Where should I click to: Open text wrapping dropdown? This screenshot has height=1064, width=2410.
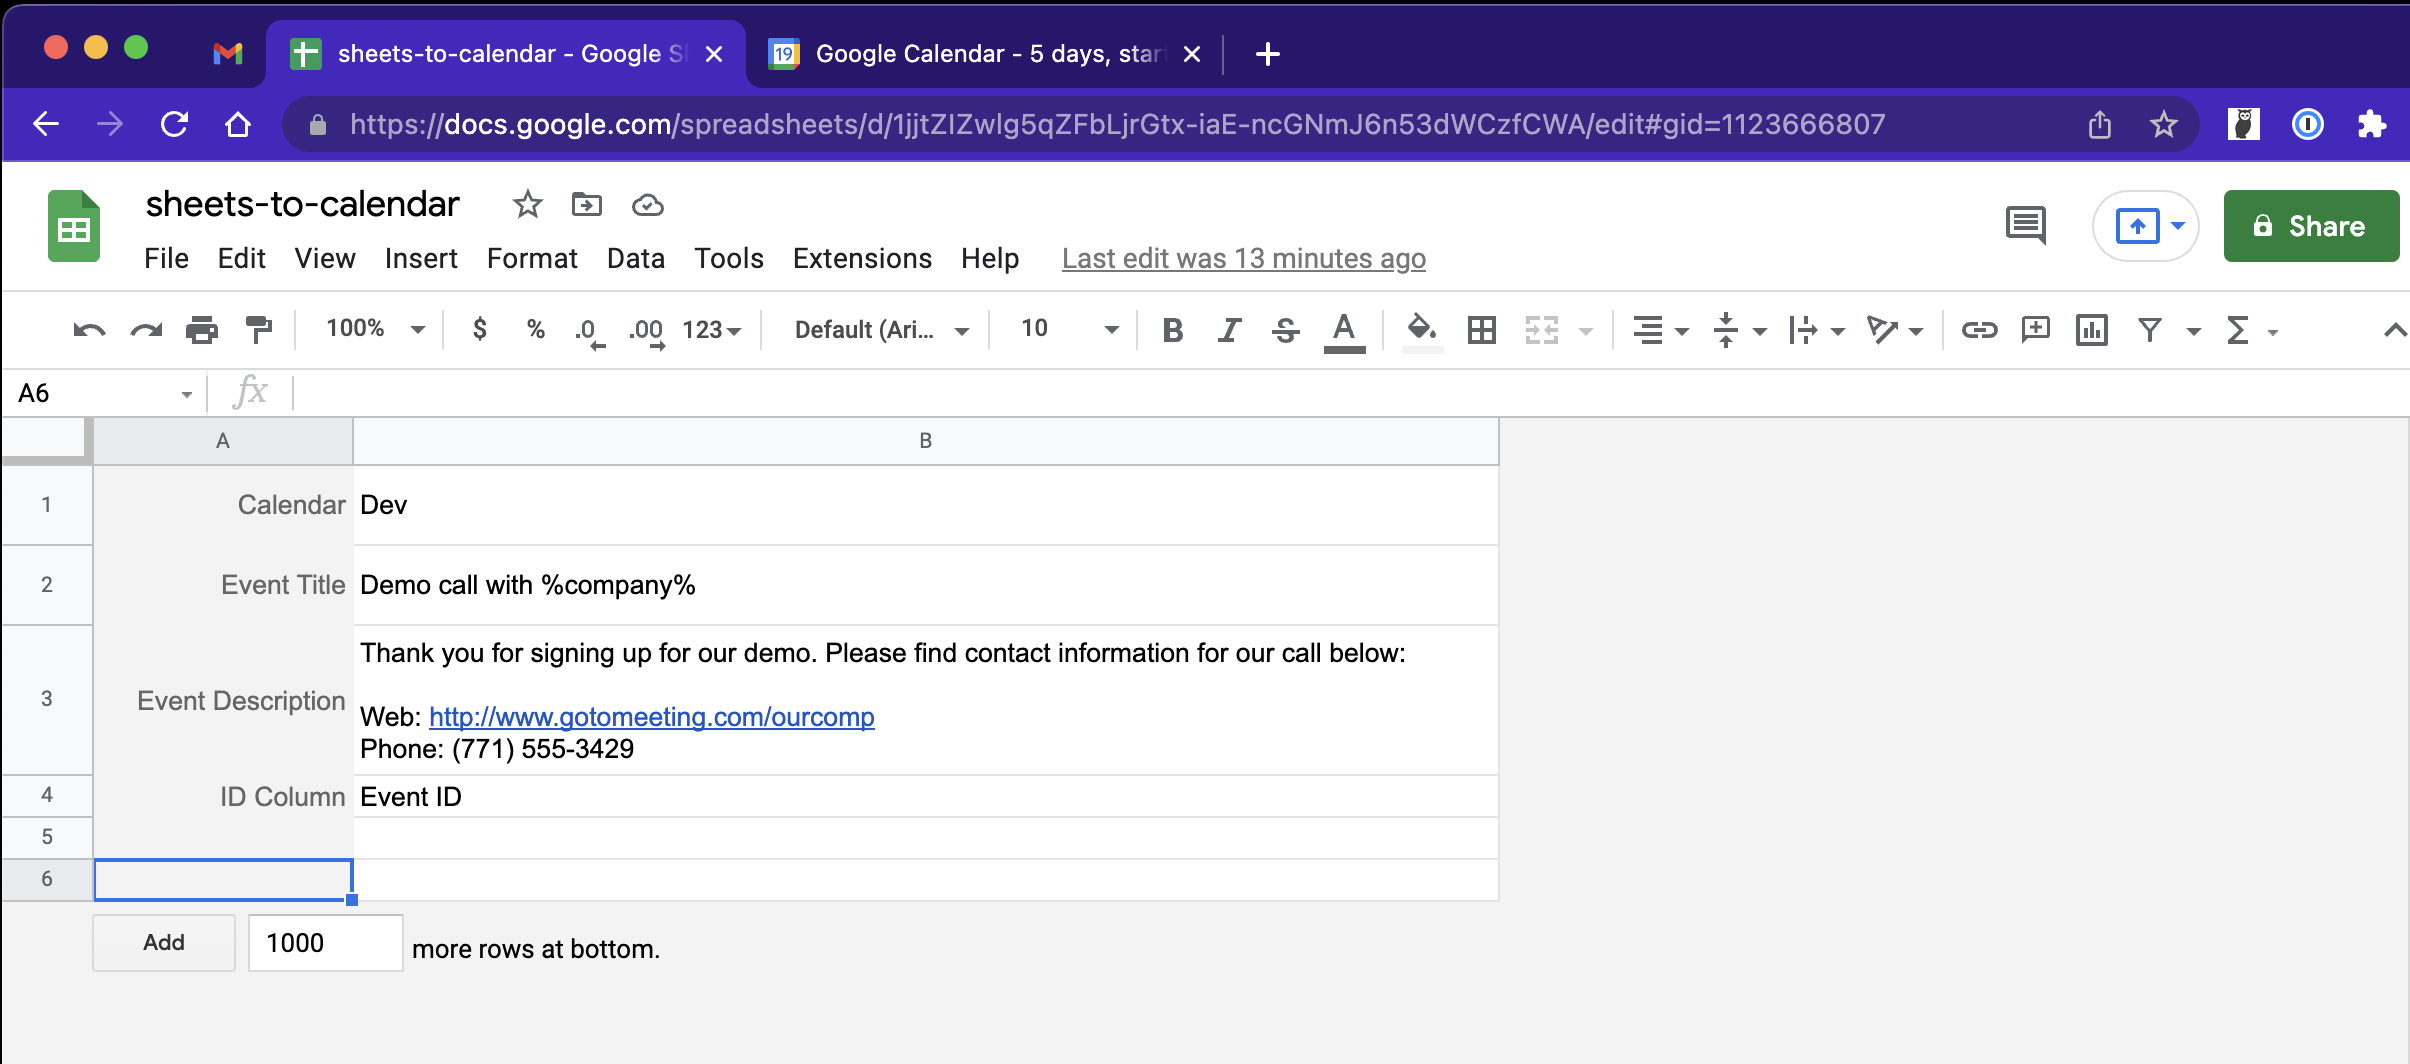pyautogui.click(x=1817, y=329)
